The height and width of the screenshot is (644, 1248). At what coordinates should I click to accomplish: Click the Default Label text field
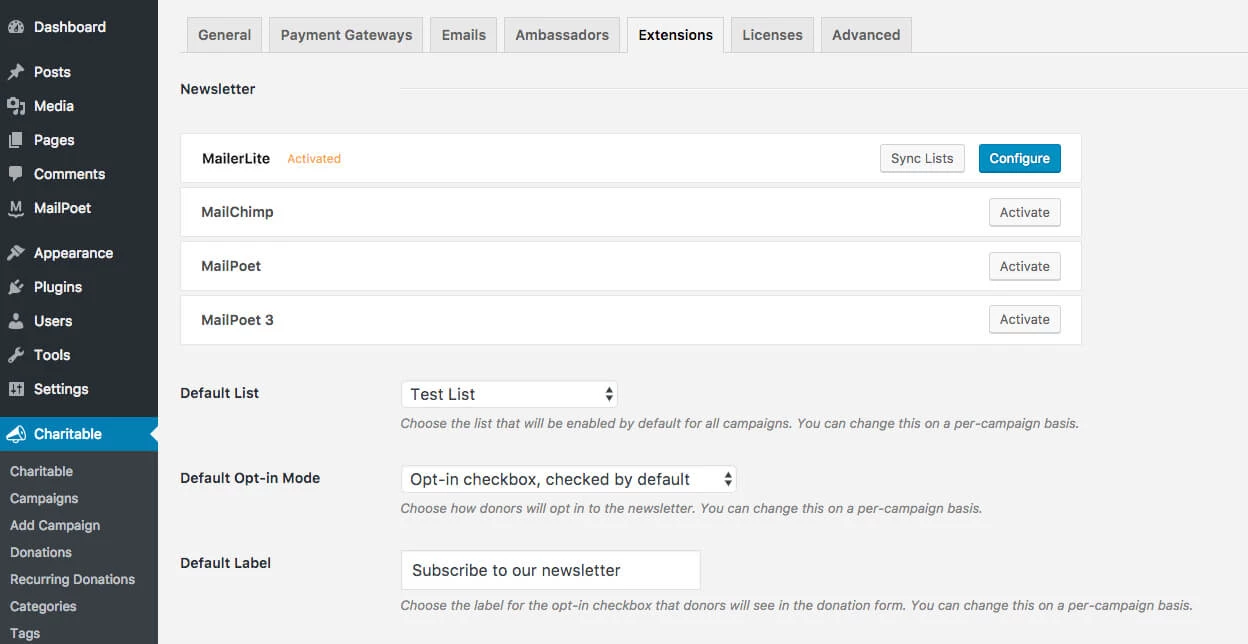point(550,570)
